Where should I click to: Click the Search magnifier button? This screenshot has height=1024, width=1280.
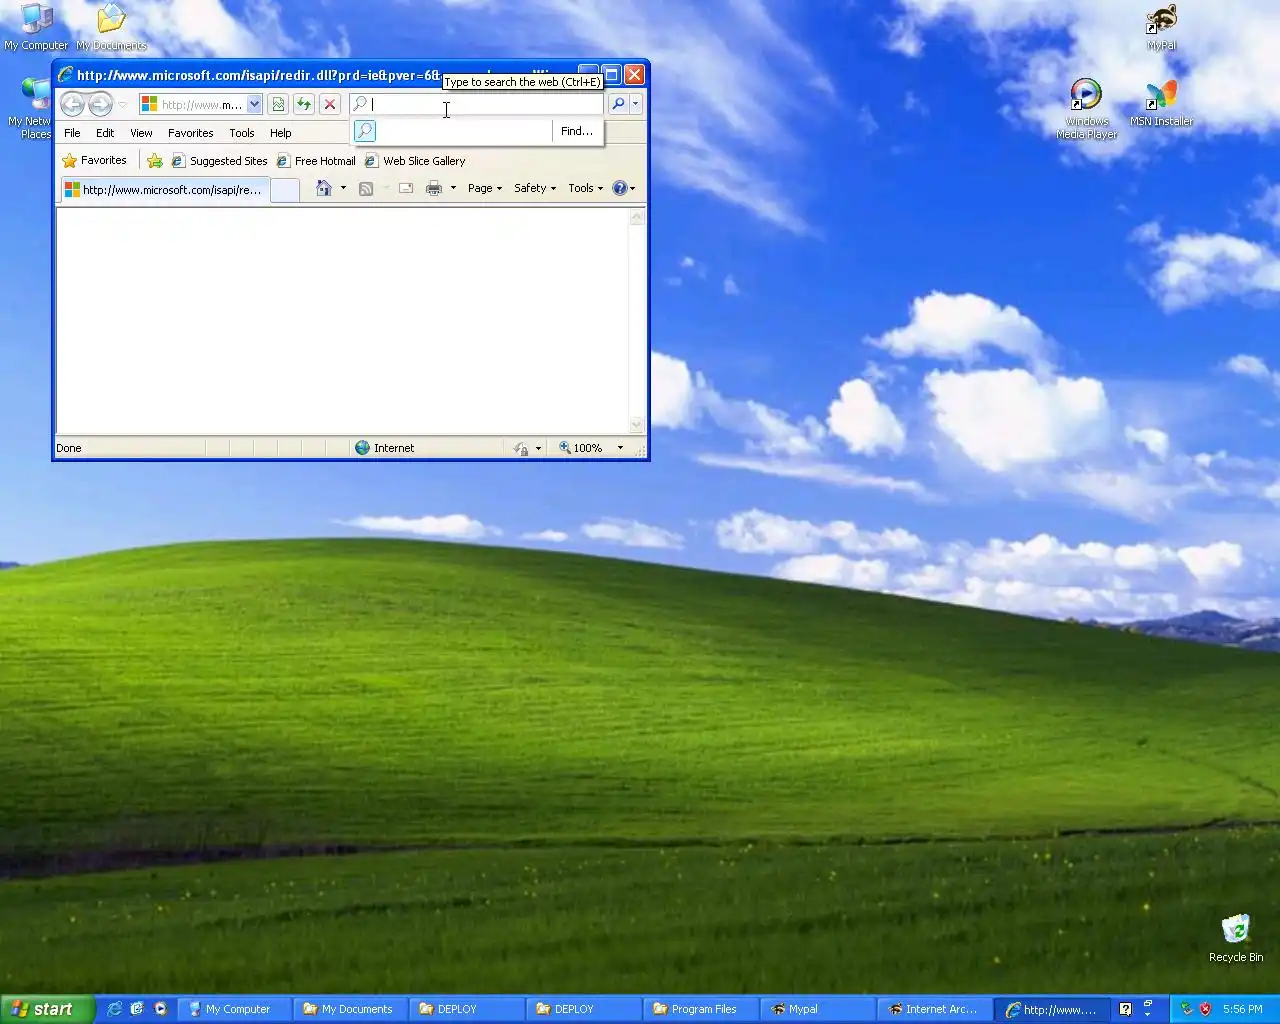(x=618, y=104)
